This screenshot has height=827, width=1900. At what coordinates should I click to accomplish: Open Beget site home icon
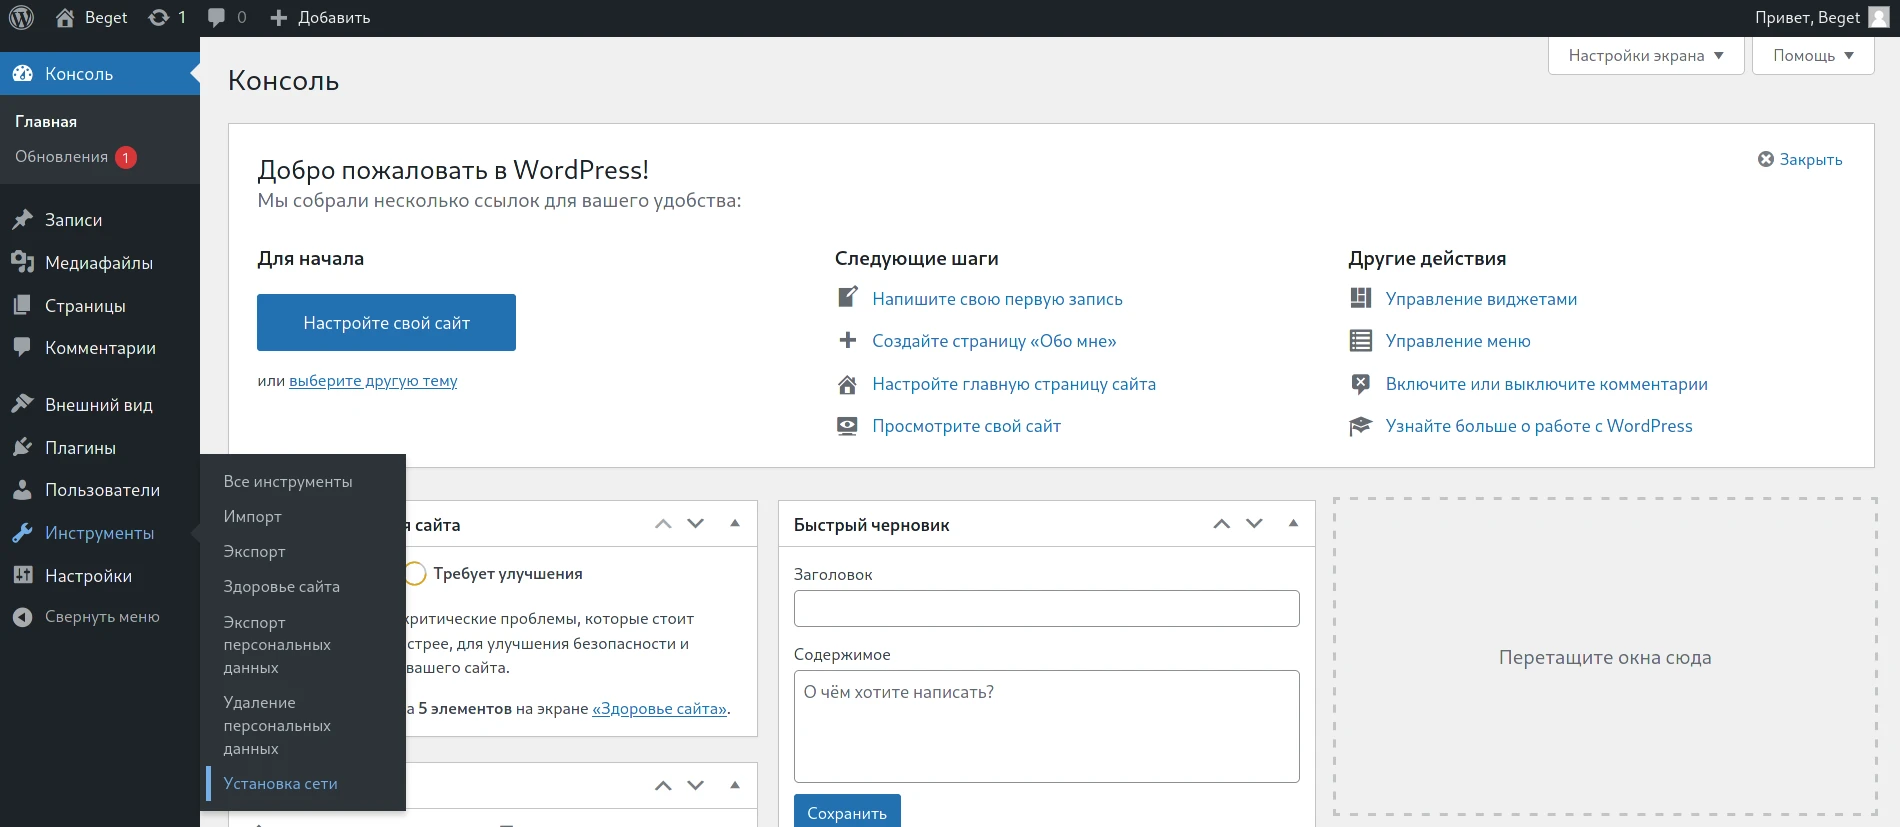(x=66, y=17)
